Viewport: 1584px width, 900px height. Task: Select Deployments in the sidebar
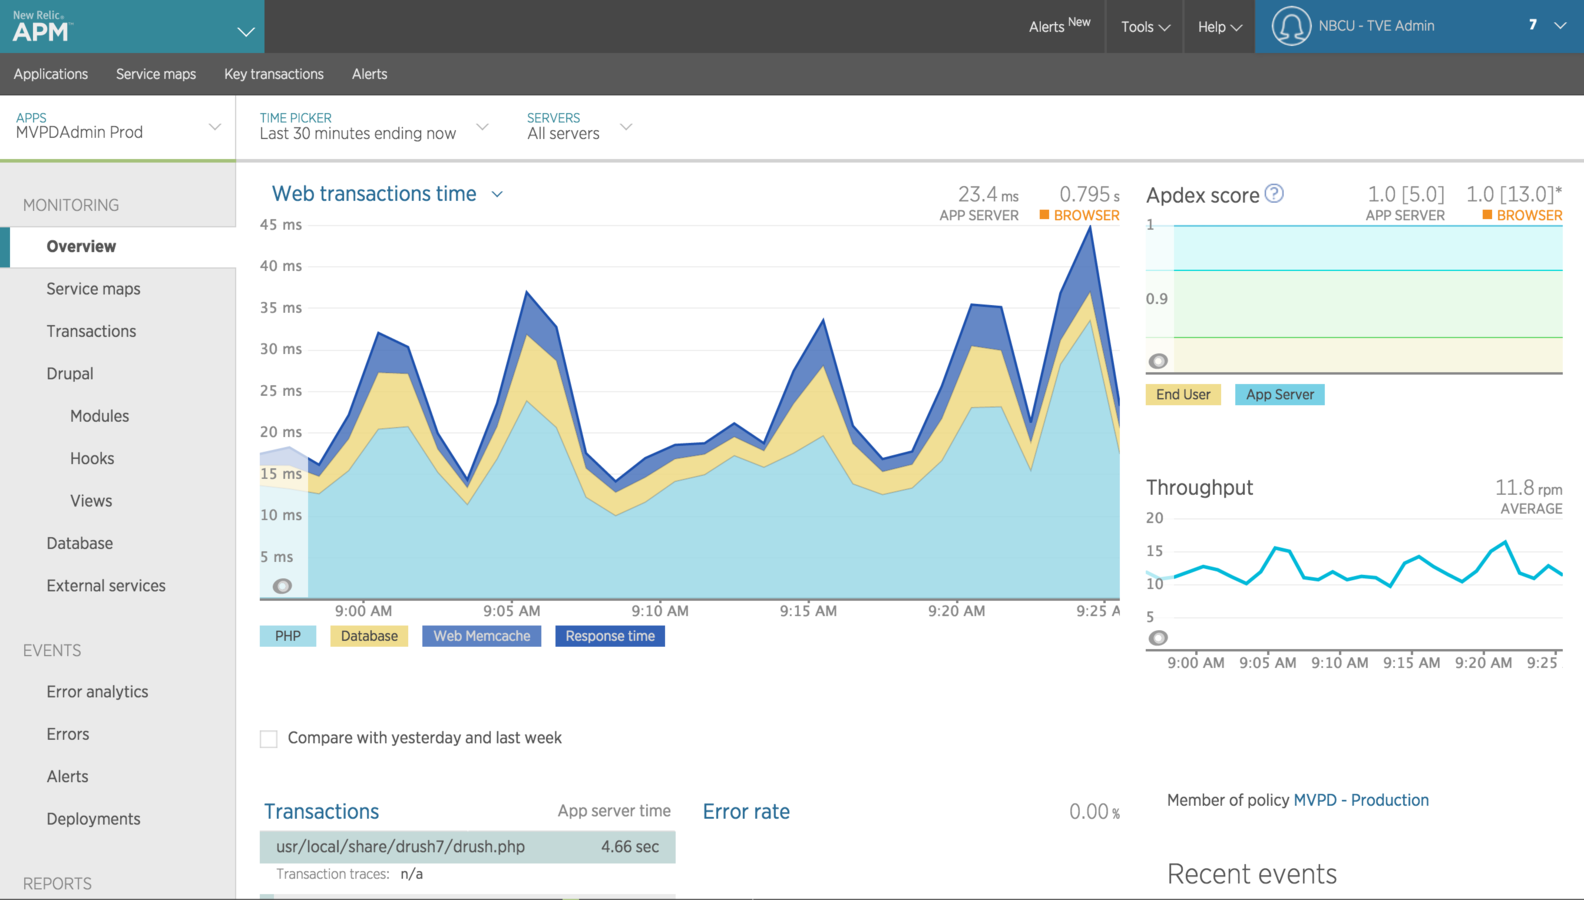pyautogui.click(x=93, y=819)
